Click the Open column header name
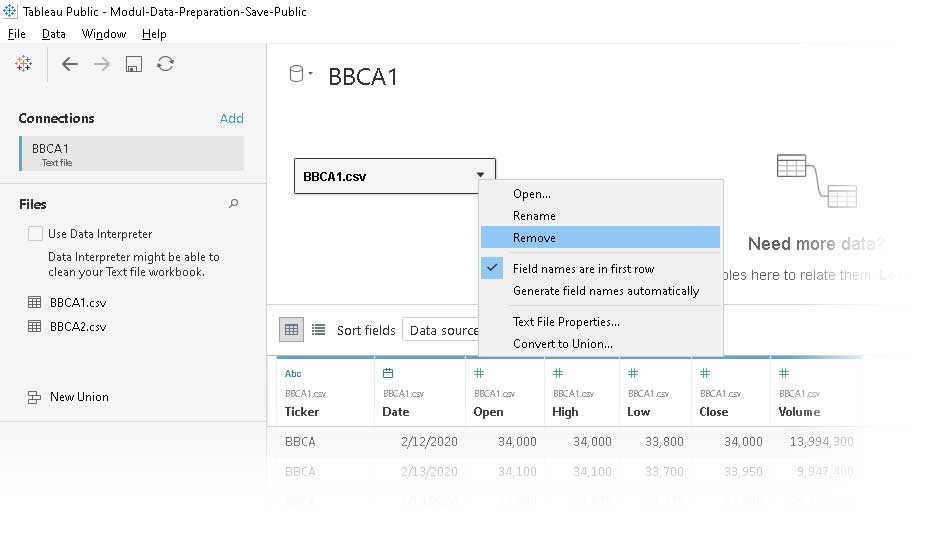 pos(488,412)
